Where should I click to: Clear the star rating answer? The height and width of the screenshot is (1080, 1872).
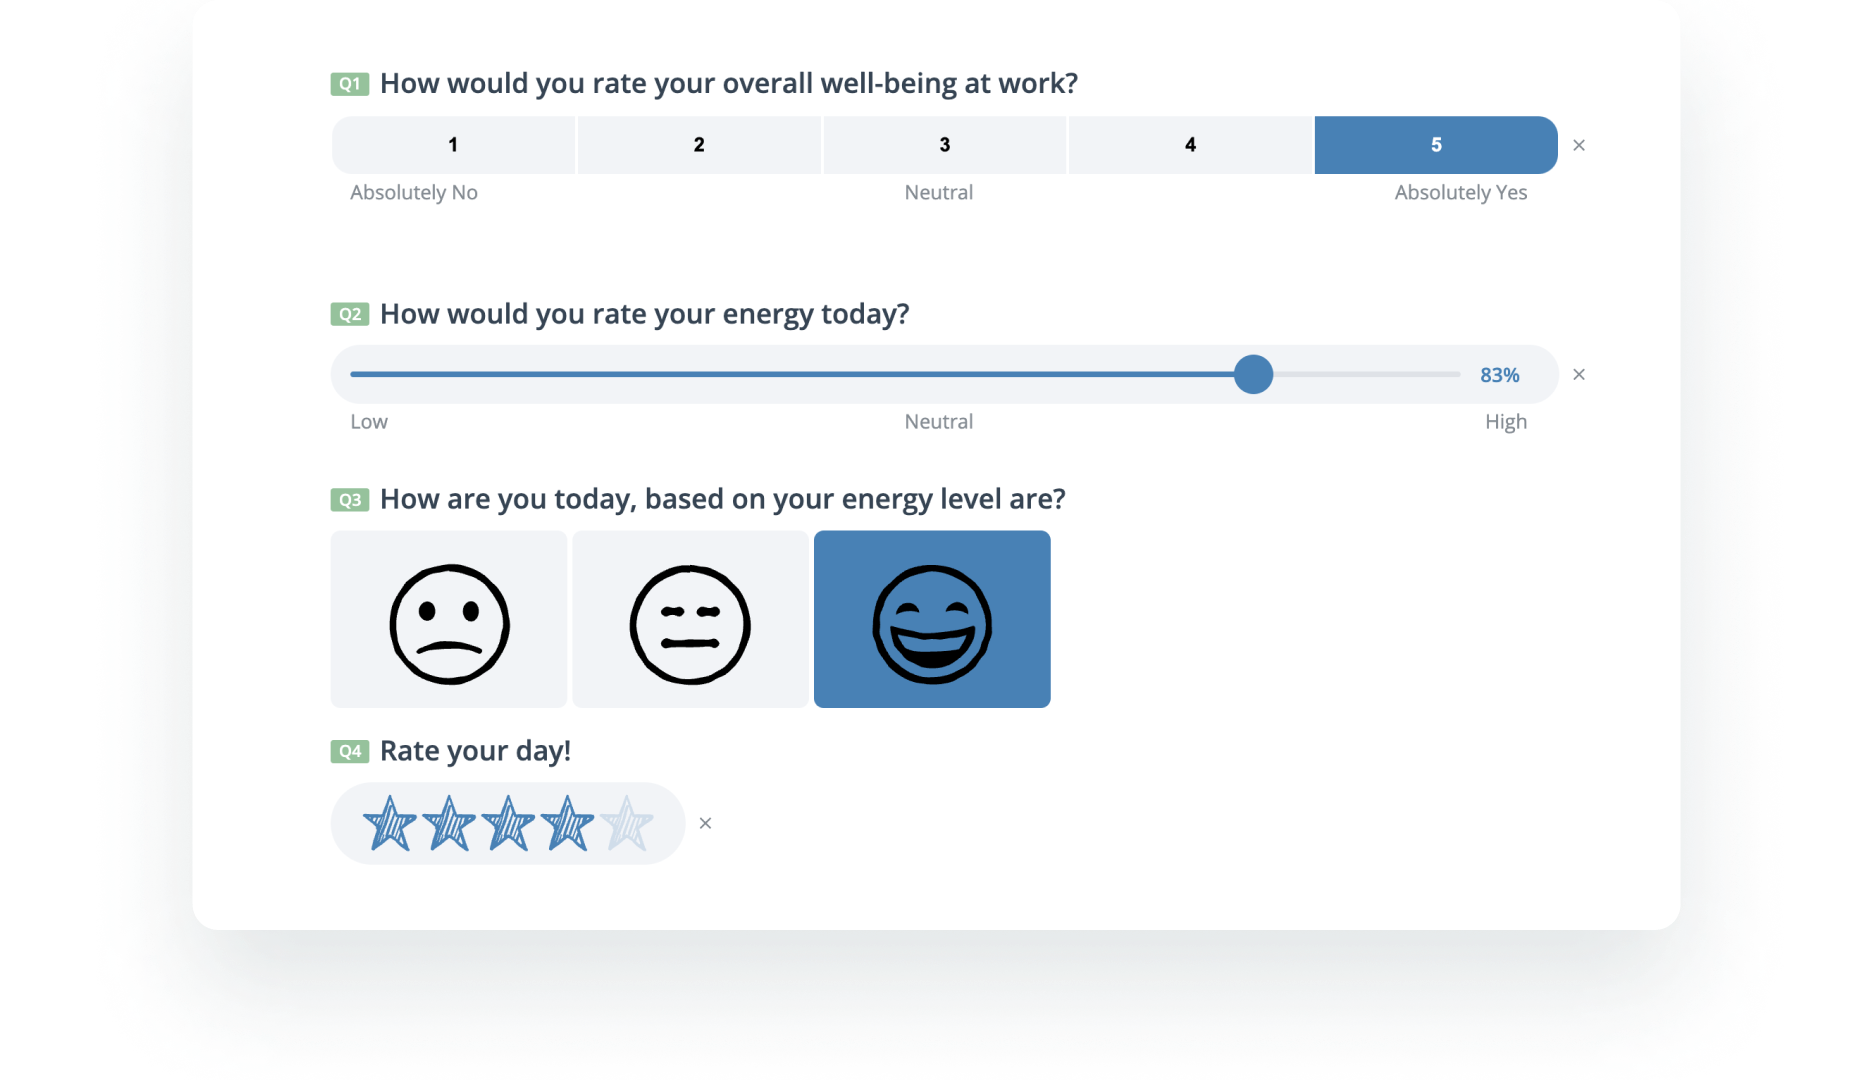click(705, 823)
